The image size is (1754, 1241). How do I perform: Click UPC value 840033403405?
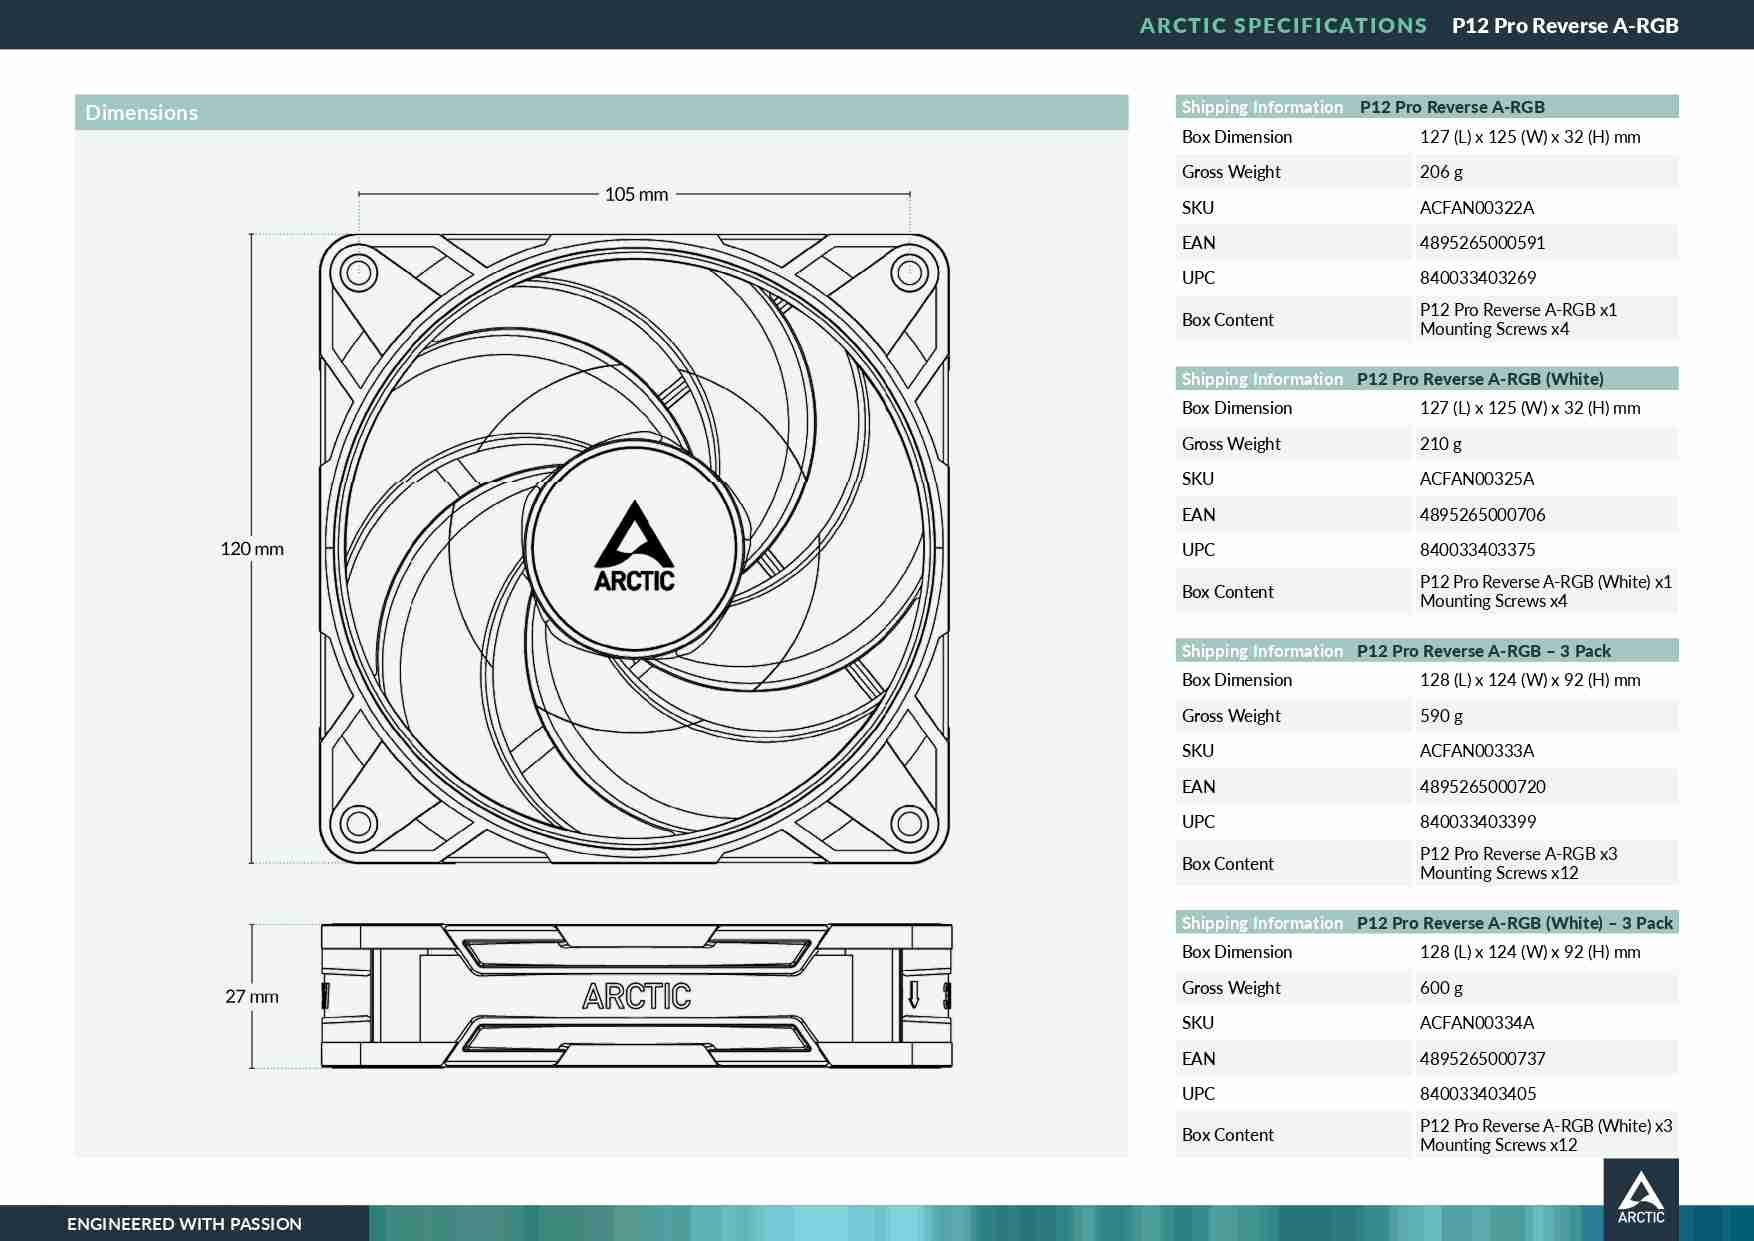[x=1478, y=1094]
